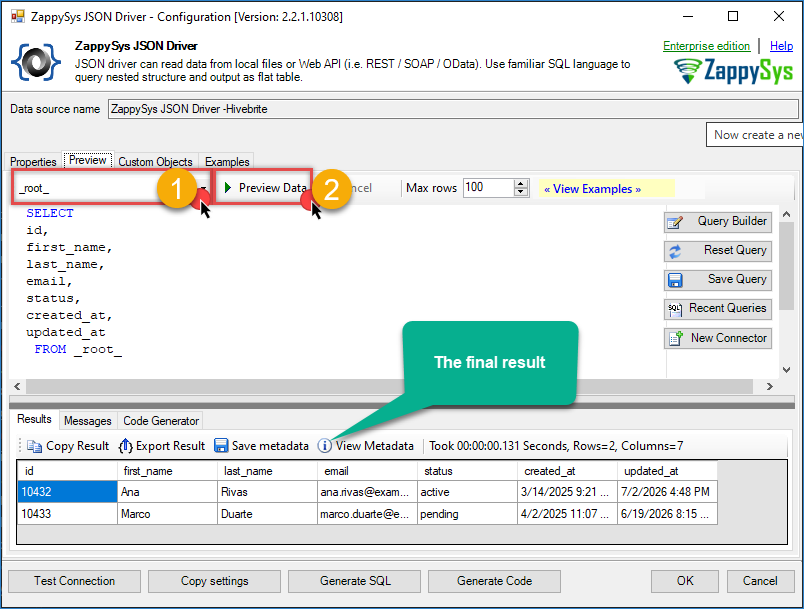
Task: Select the 10432 id cell
Action: 68,492
